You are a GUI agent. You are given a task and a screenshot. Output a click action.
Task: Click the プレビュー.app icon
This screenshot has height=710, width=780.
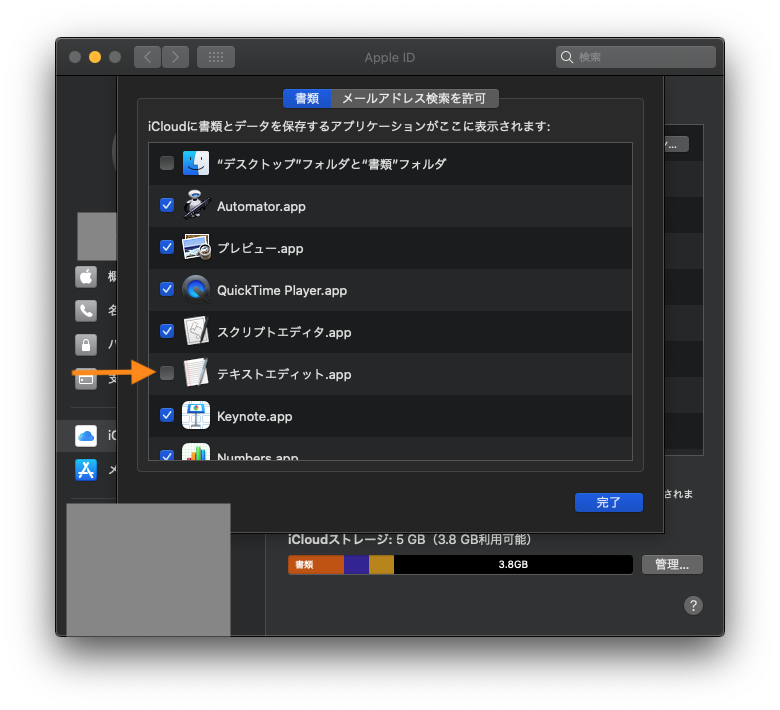point(195,247)
